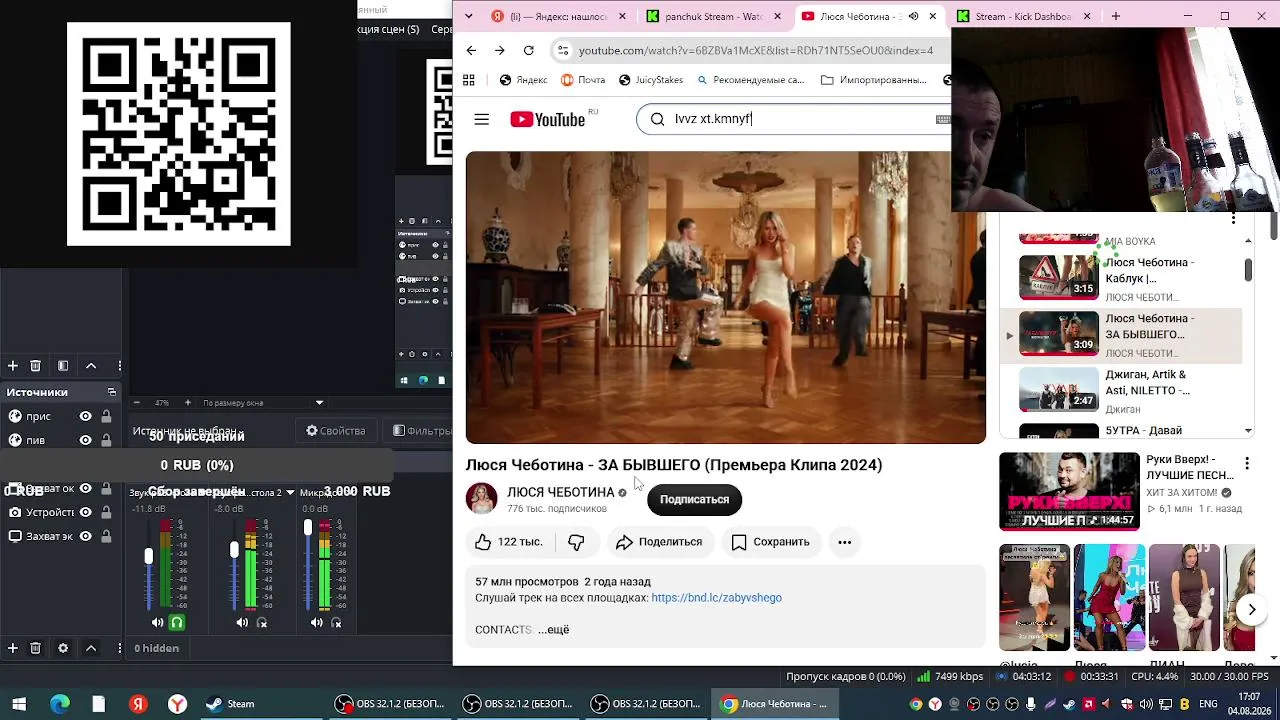
Task: Disable monitoring on first audio channel
Action: click(x=177, y=622)
